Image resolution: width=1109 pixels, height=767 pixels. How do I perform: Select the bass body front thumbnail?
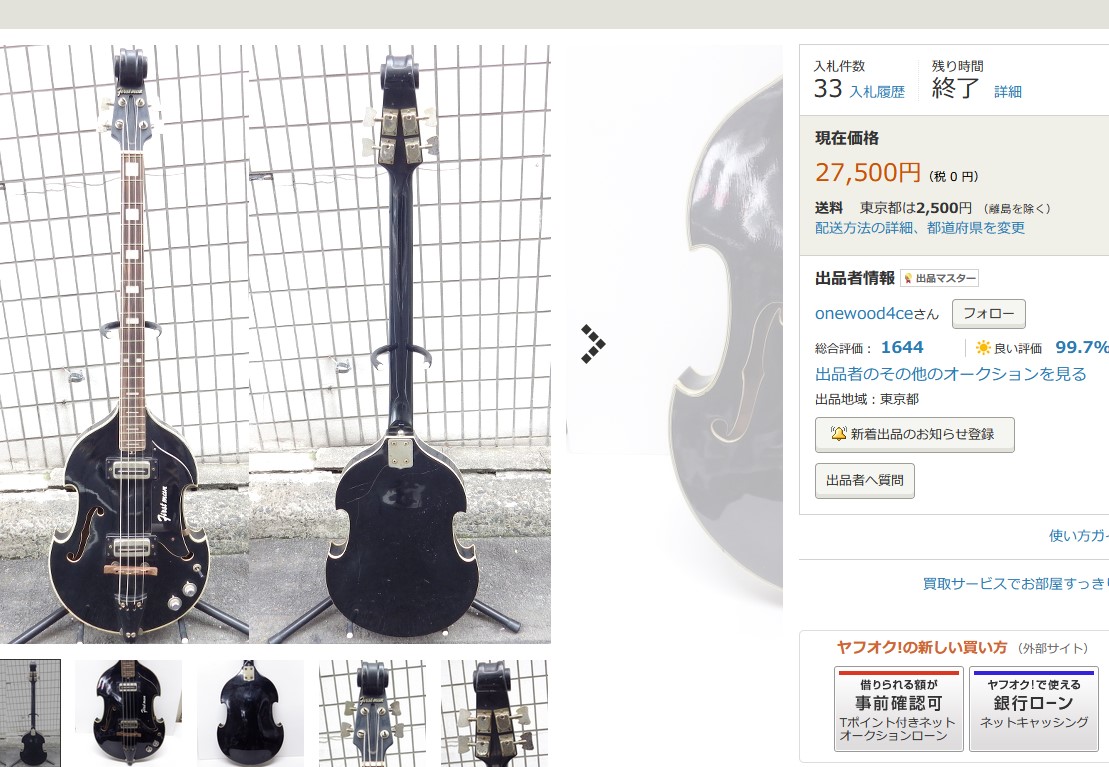[129, 713]
